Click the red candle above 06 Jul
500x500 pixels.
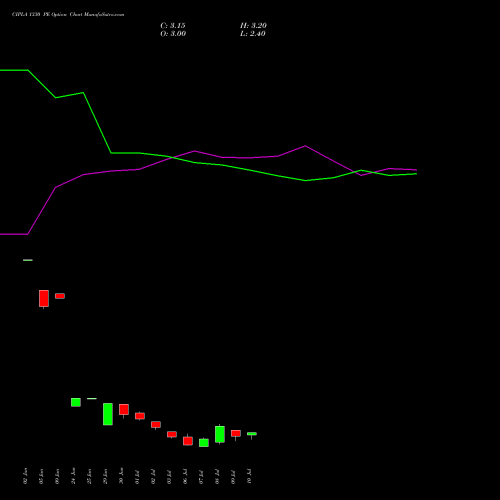[188, 441]
